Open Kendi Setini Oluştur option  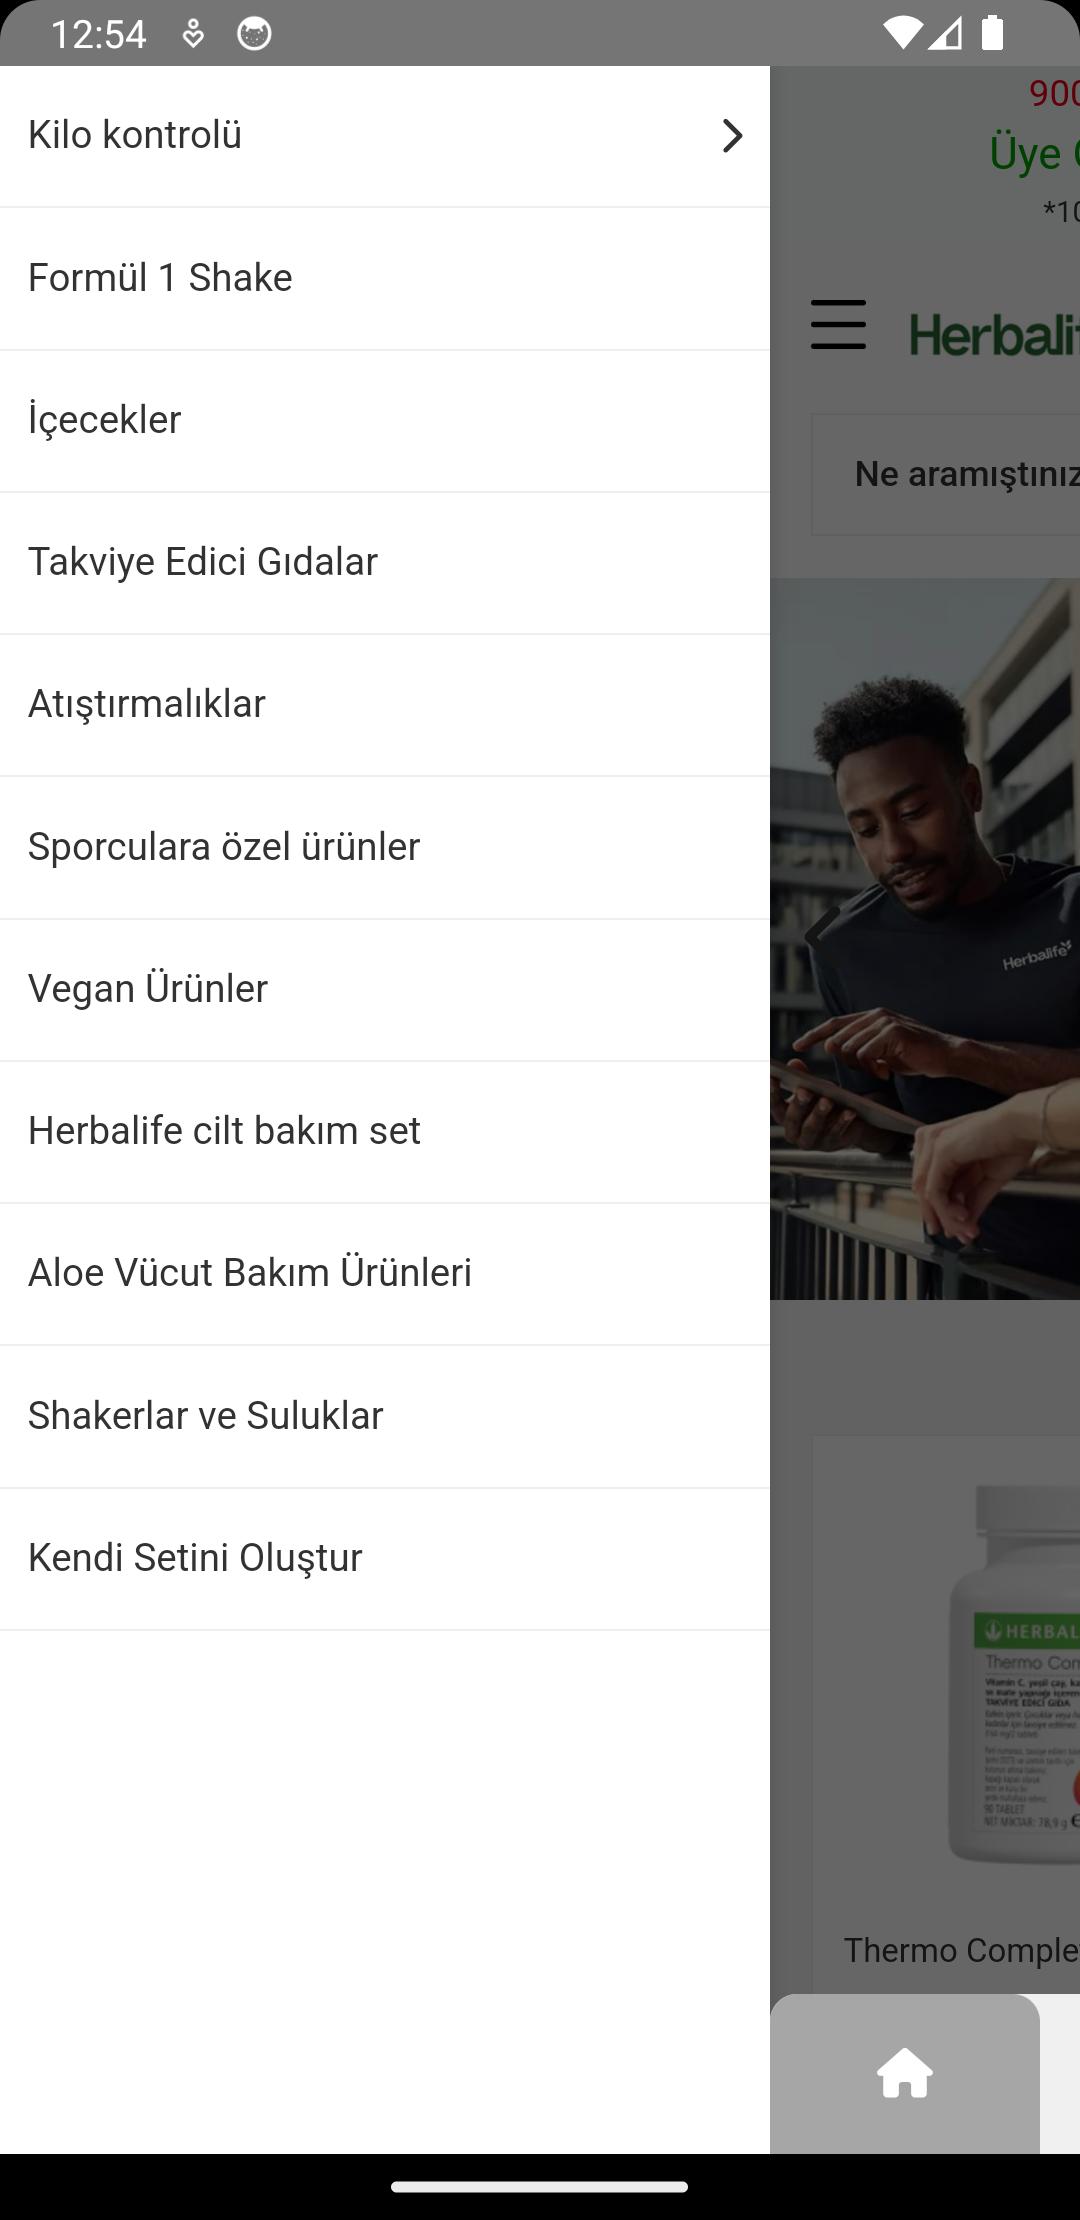pyautogui.click(x=385, y=1559)
